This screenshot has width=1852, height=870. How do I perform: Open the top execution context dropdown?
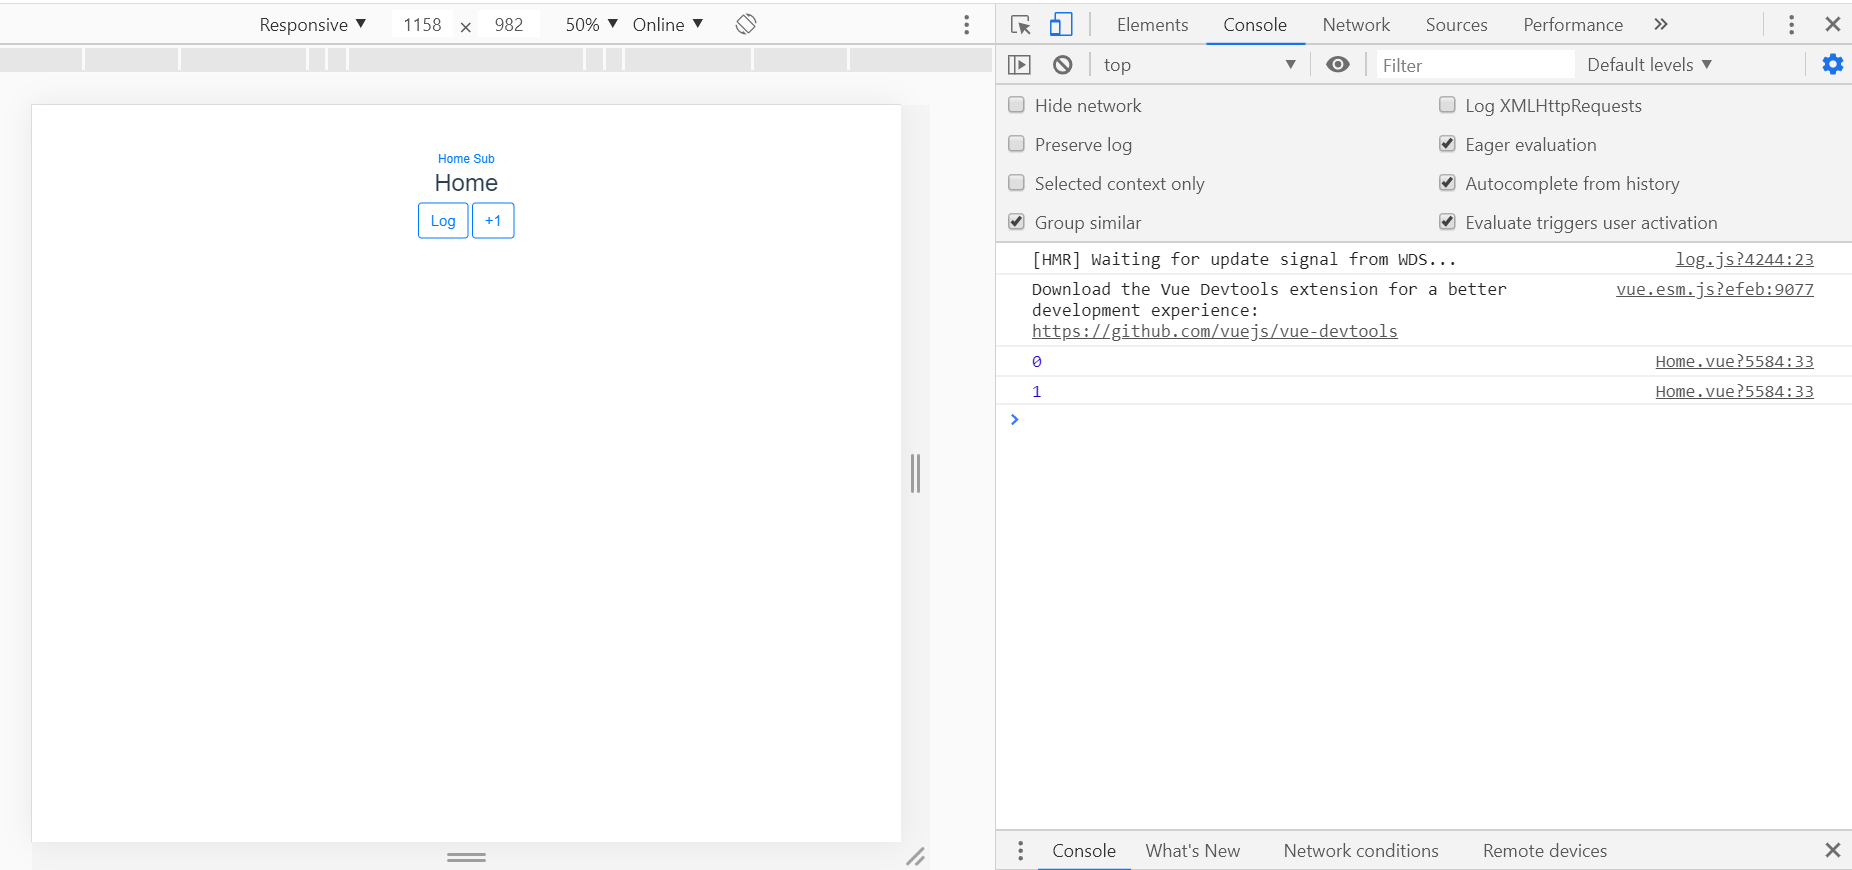tap(1199, 65)
